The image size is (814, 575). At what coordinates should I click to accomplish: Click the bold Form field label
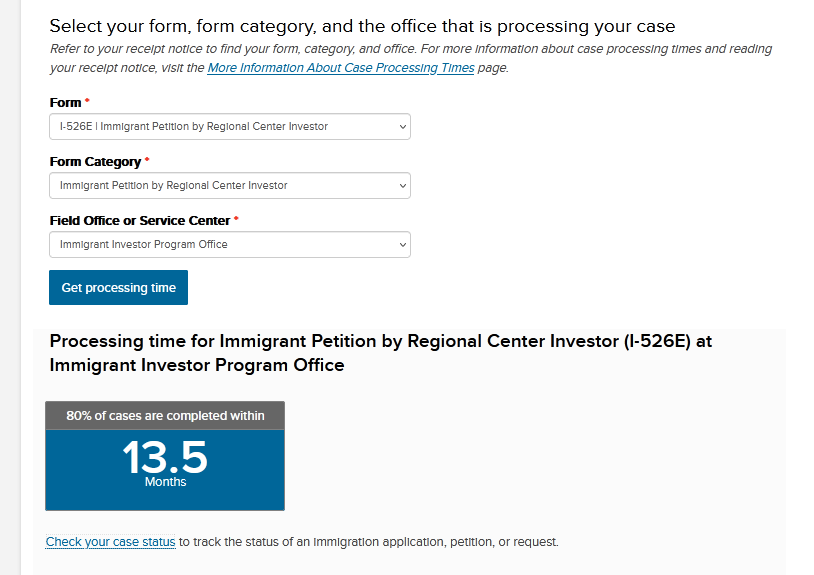click(66, 103)
